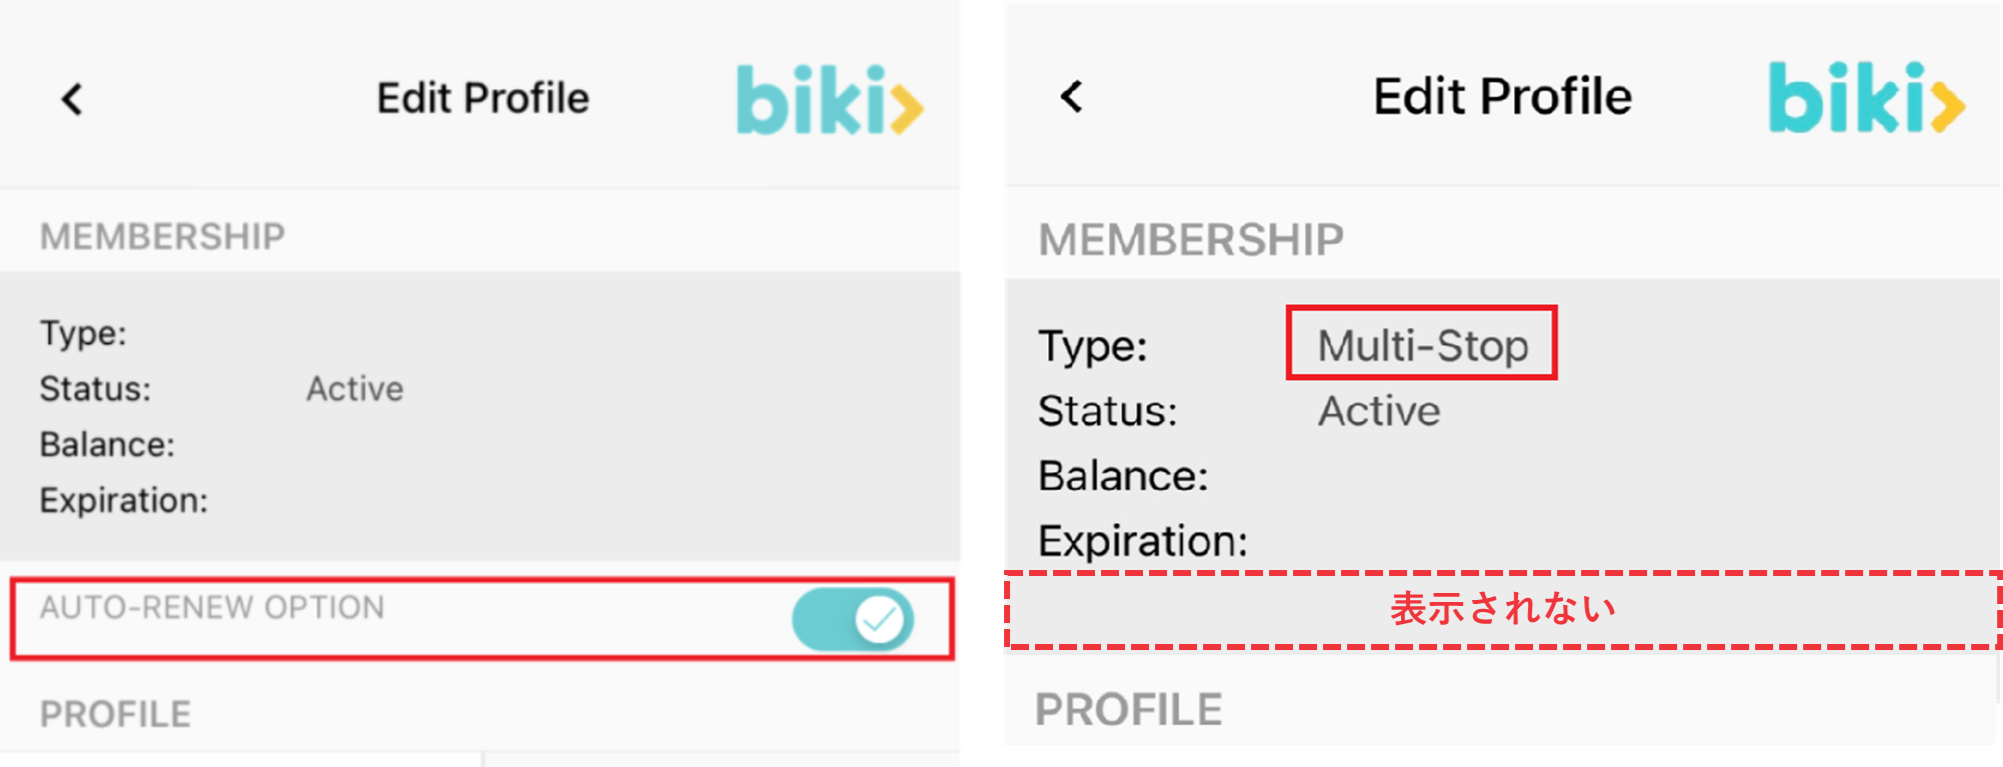Click PROFILE header below the Auto-Renew option
This screenshot has width=2003, height=767.
coord(115,714)
